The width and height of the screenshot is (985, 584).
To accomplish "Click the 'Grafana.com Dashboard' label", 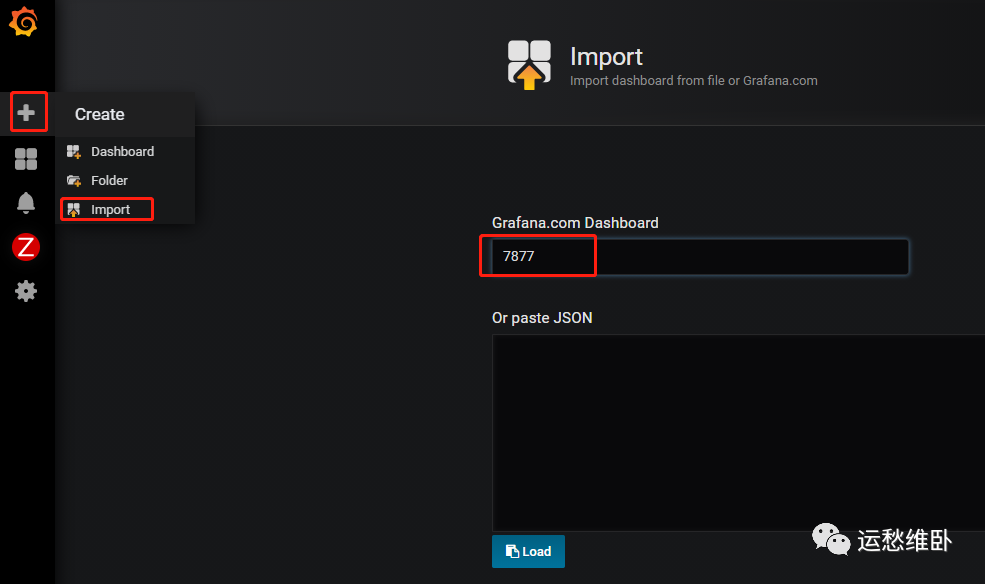I will click(575, 223).
